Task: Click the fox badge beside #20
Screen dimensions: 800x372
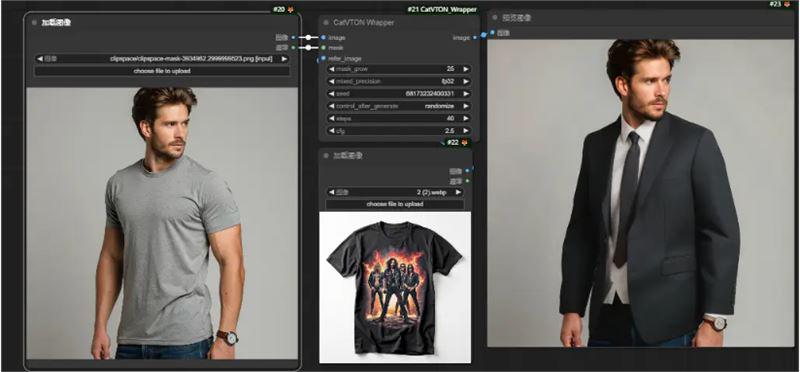Action: click(x=291, y=10)
